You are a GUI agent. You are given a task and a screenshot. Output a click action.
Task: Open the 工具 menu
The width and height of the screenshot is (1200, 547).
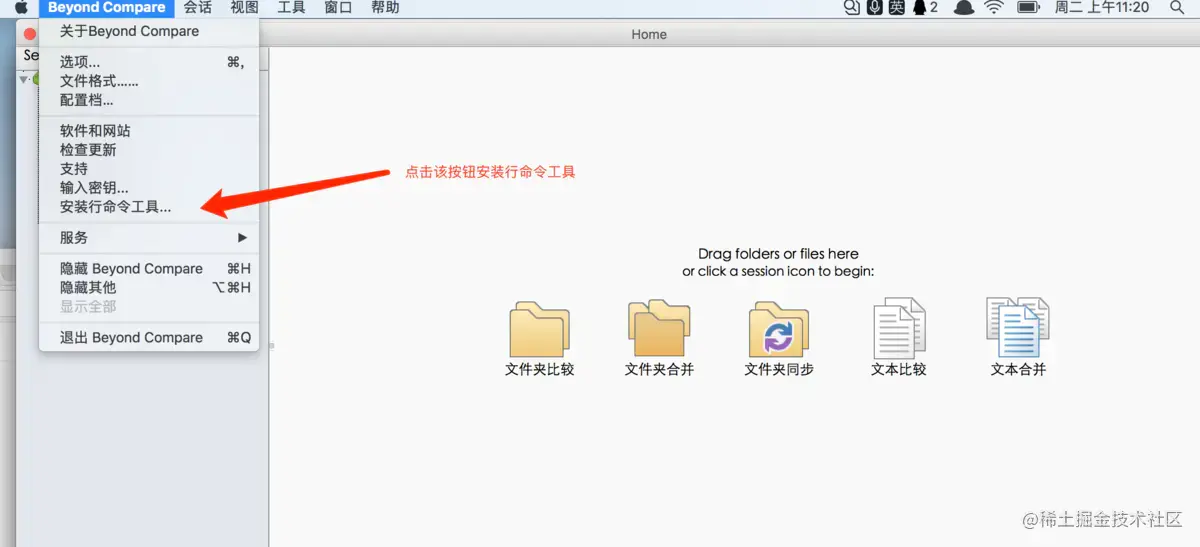(x=291, y=8)
